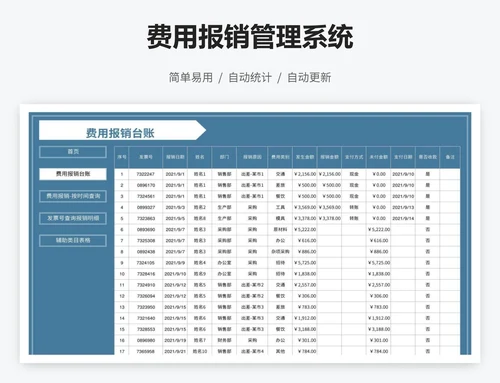This screenshot has width=500, height=383.
Task: Go to 发票号查询报销明细 in the sidebar
Action: tap(73, 218)
